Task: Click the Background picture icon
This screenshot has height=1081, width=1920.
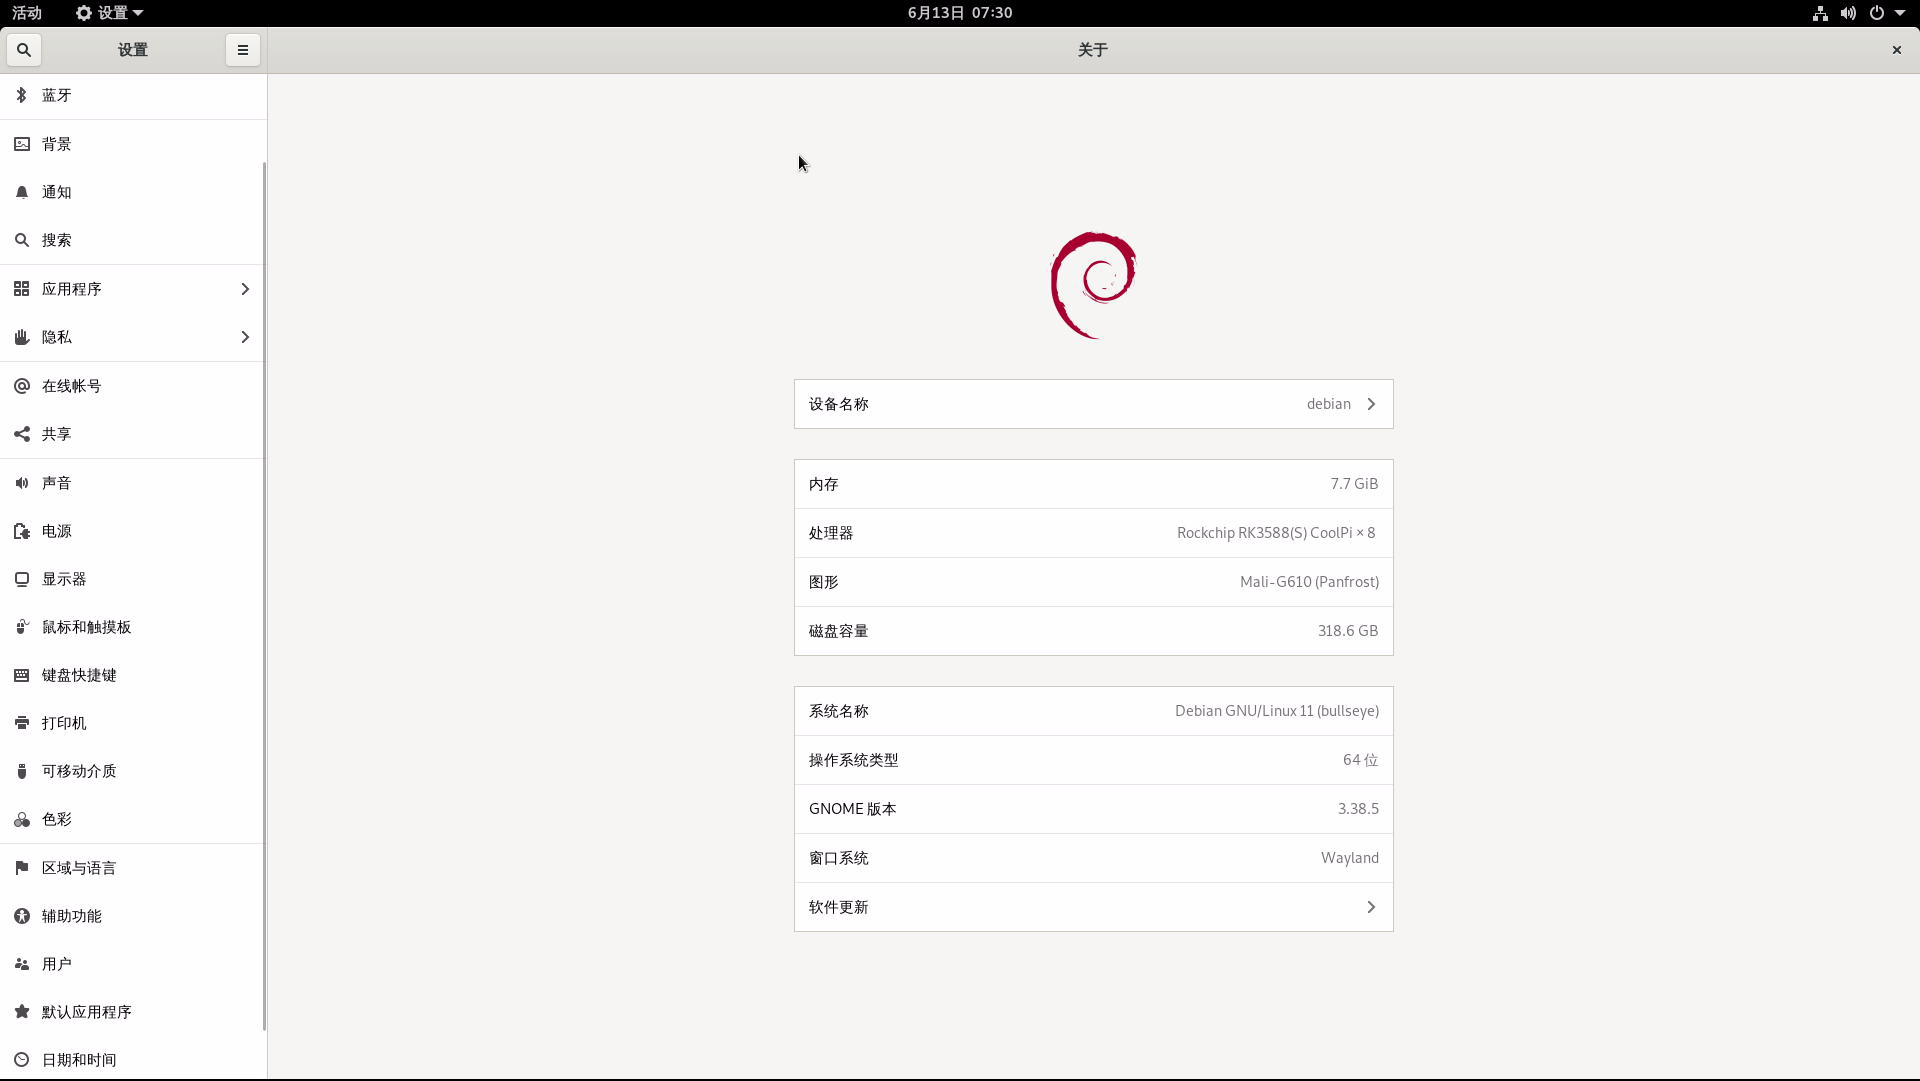Action: [22, 144]
